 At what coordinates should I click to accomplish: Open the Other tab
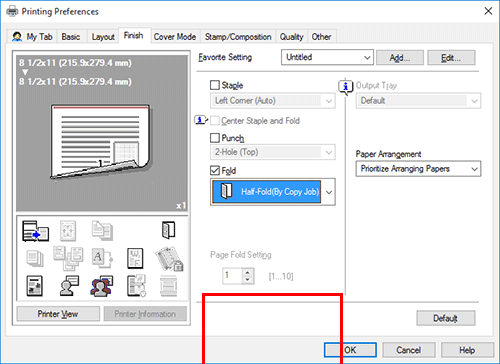tap(321, 37)
